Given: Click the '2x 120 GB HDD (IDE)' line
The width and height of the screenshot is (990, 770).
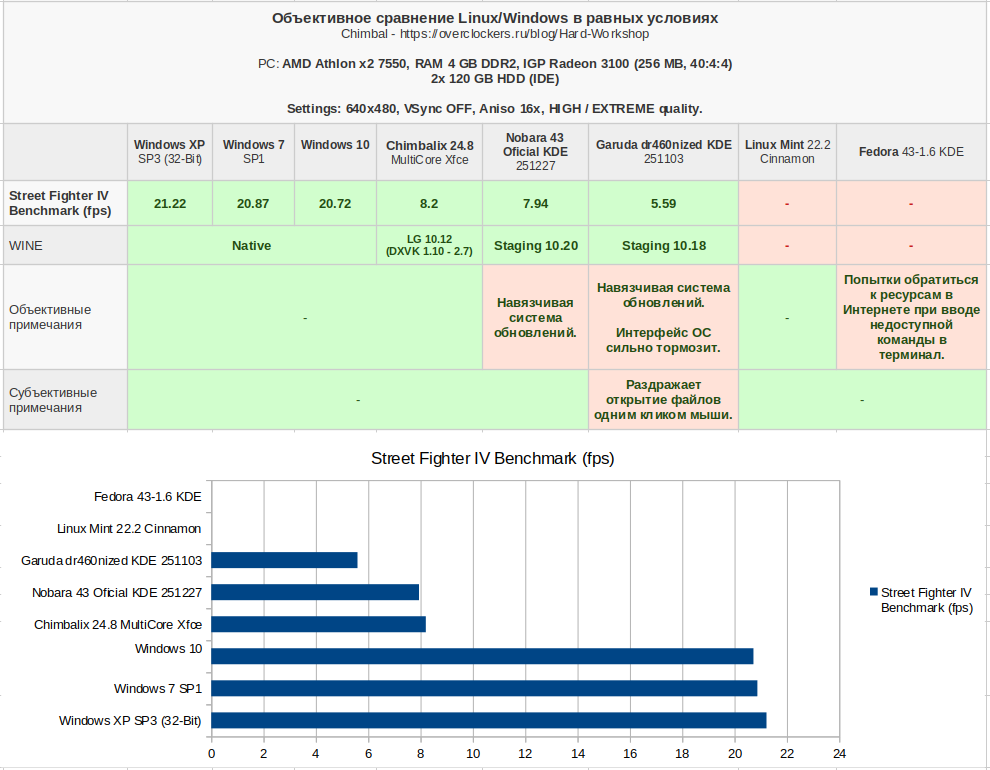Looking at the screenshot, I should pos(495,78).
